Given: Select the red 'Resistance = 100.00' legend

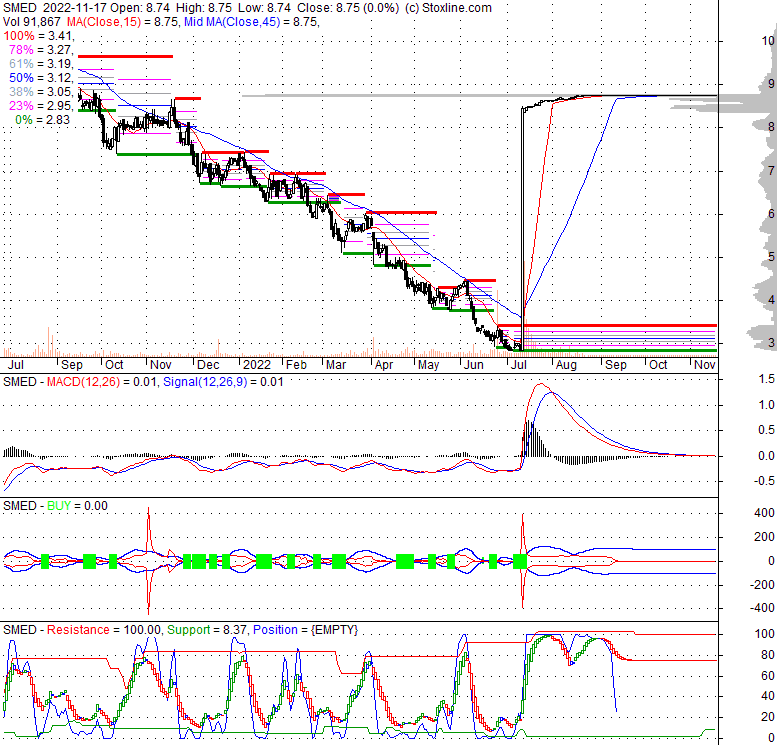Looking at the screenshot, I should pos(104,630).
